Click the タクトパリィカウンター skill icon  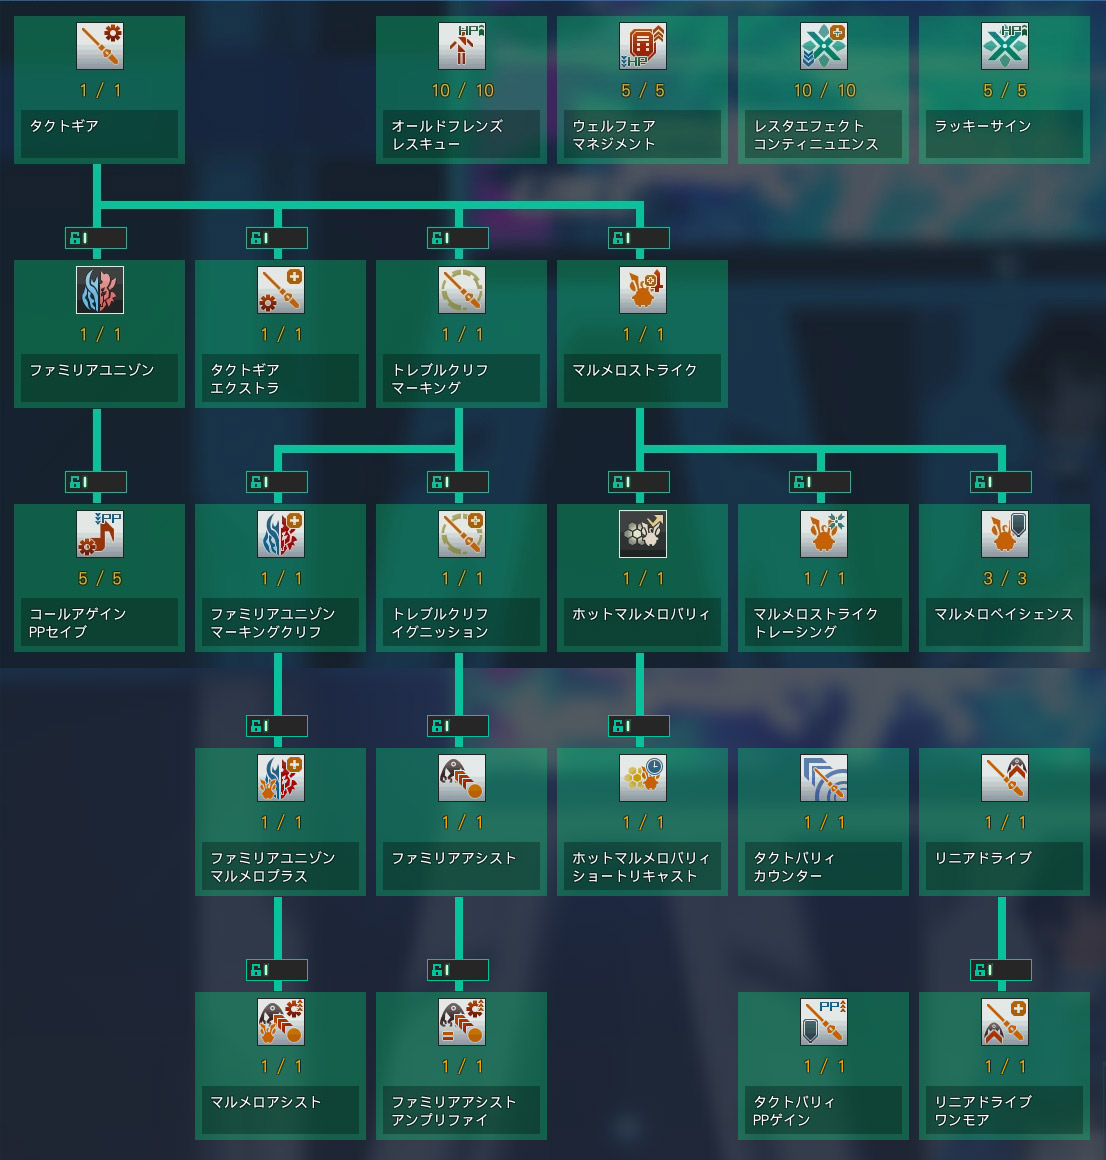(823, 778)
